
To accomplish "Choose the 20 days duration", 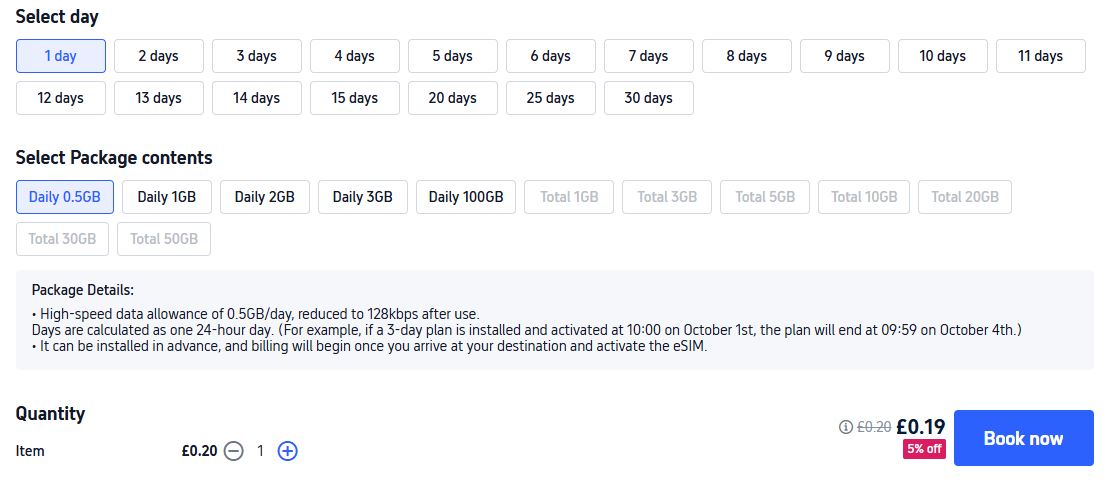I will 452,98.
